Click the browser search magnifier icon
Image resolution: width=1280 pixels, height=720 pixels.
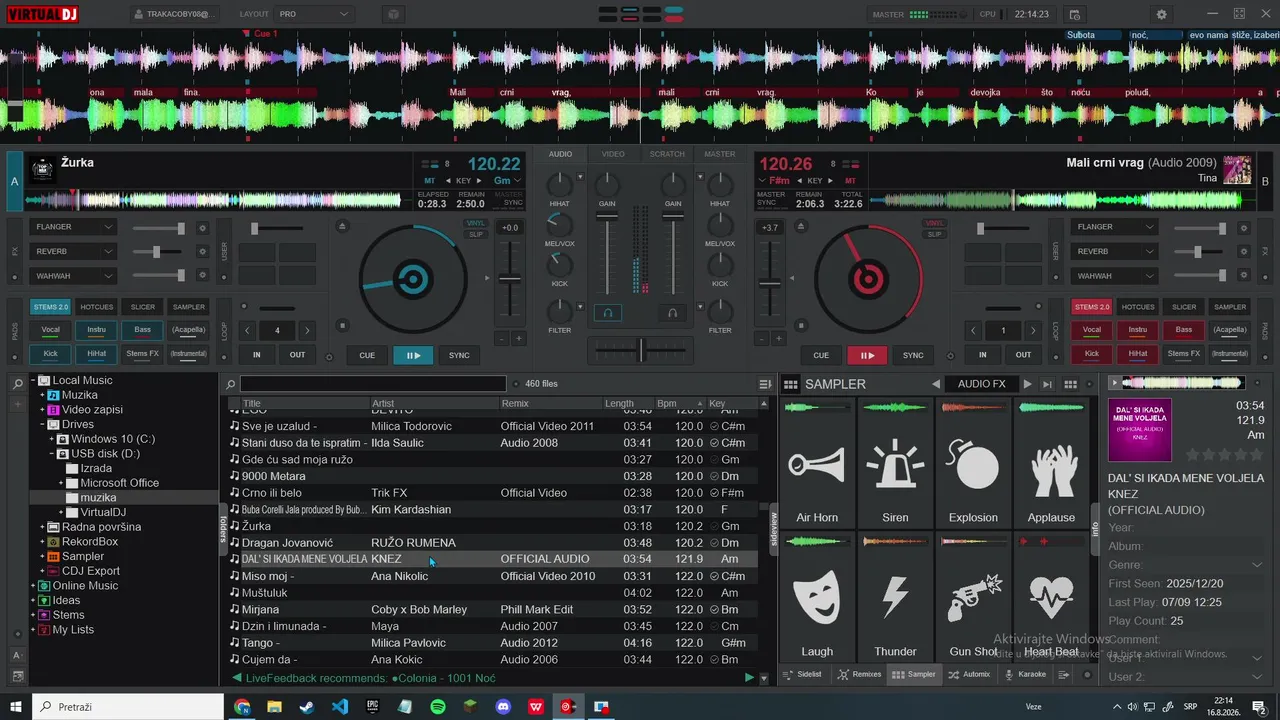pyautogui.click(x=231, y=384)
